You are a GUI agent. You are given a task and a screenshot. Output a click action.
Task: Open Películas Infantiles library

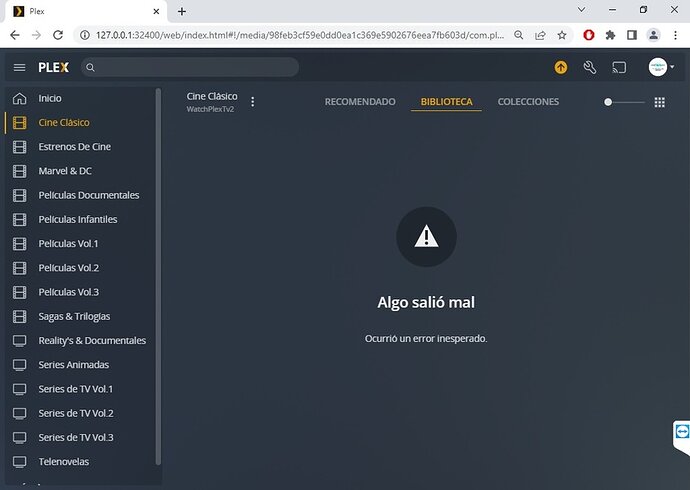point(78,219)
